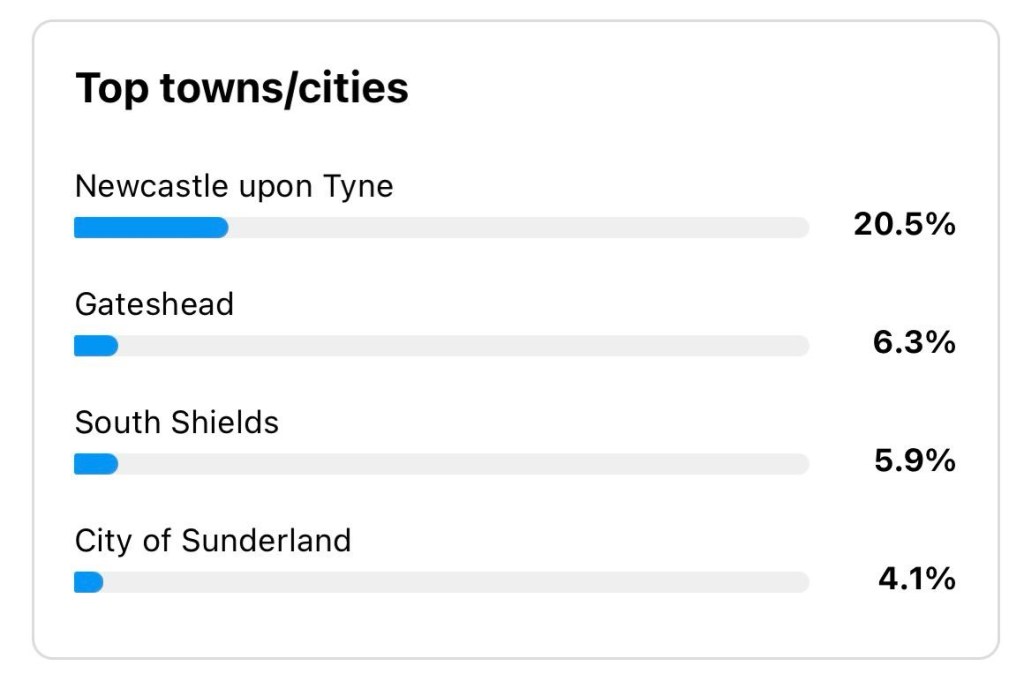This screenshot has height=681, width=1024.
Task: Click the blue filled City of Sunderland segment
Action: pyautogui.click(x=88, y=582)
